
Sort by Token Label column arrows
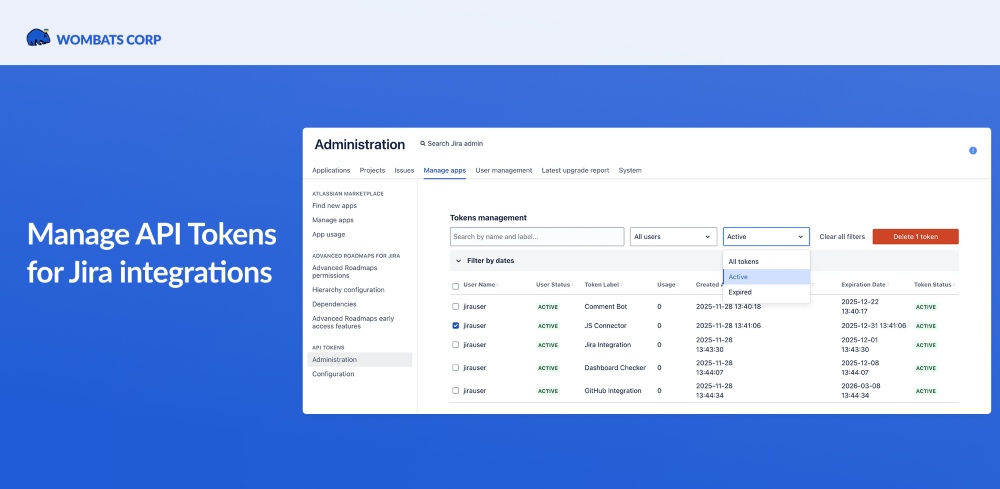(x=621, y=285)
